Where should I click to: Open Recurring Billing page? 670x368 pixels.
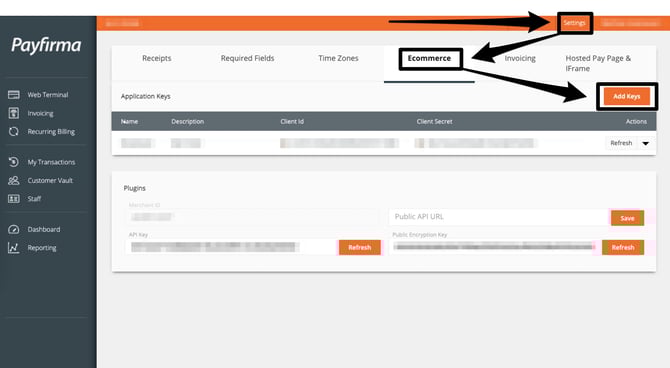pos(51,132)
